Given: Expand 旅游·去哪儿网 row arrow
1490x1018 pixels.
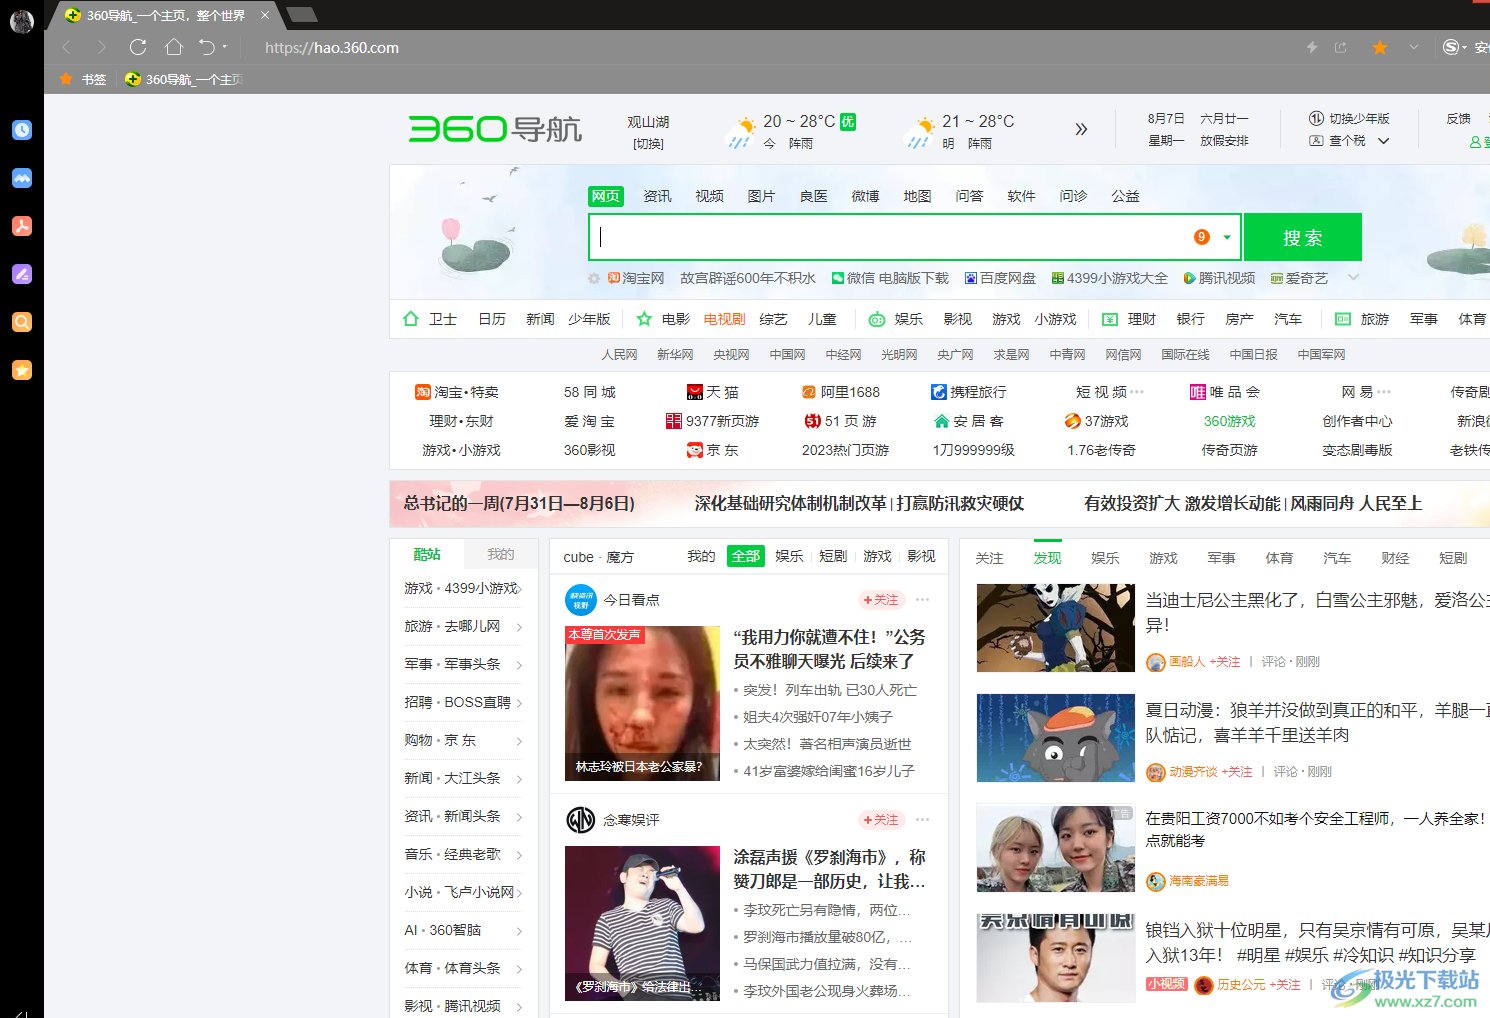Looking at the screenshot, I should point(520,627).
